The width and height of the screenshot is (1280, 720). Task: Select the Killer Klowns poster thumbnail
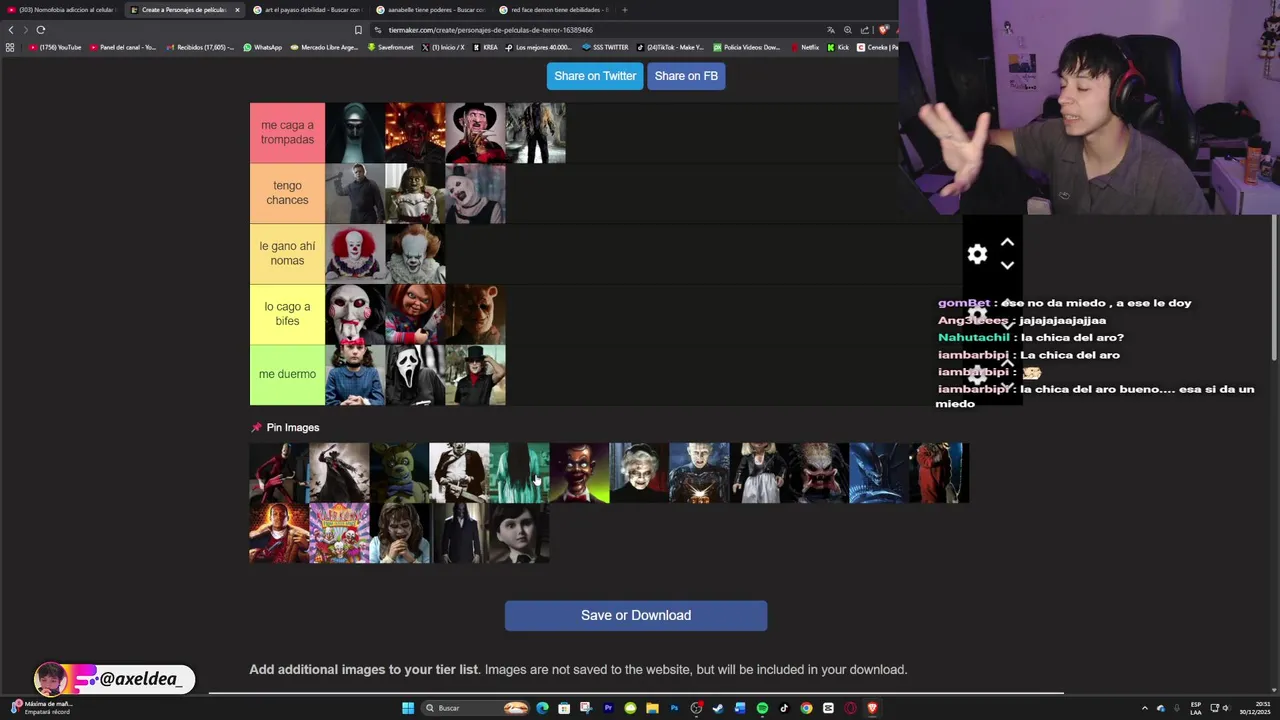tap(339, 533)
